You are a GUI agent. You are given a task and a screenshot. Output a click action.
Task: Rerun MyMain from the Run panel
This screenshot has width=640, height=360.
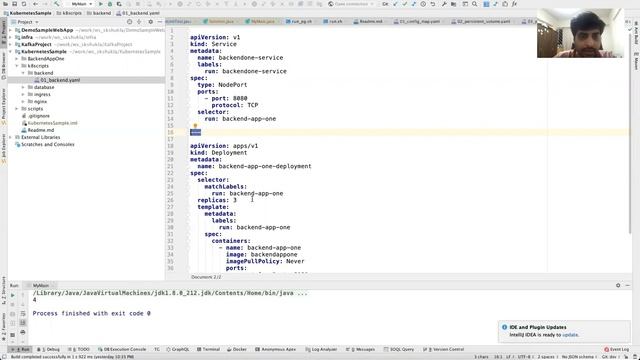tap(13, 295)
